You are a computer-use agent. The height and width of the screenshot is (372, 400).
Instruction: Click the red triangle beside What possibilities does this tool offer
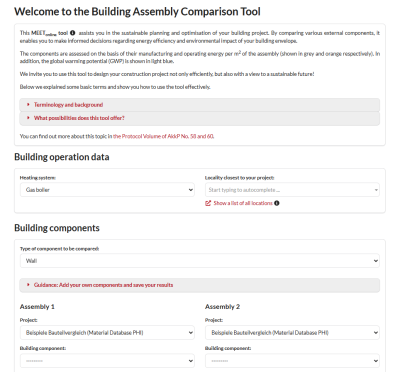point(28,118)
